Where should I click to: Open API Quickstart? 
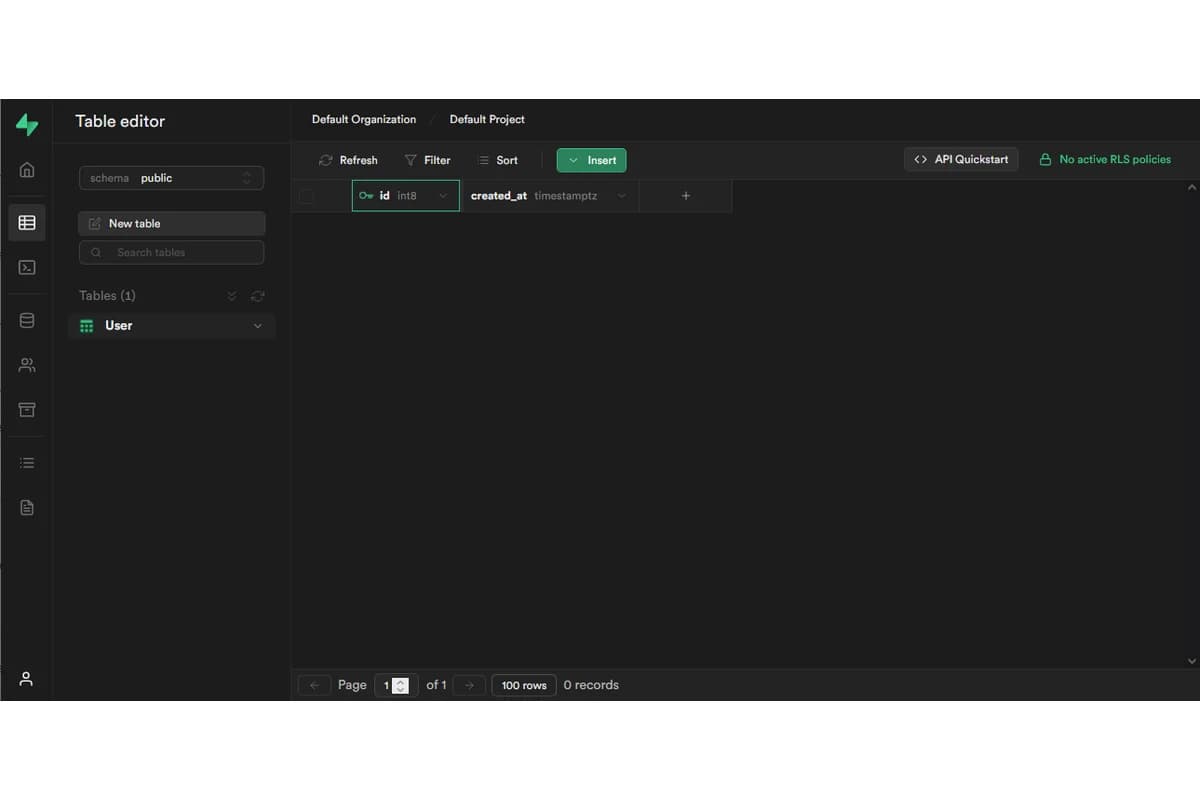click(961, 159)
